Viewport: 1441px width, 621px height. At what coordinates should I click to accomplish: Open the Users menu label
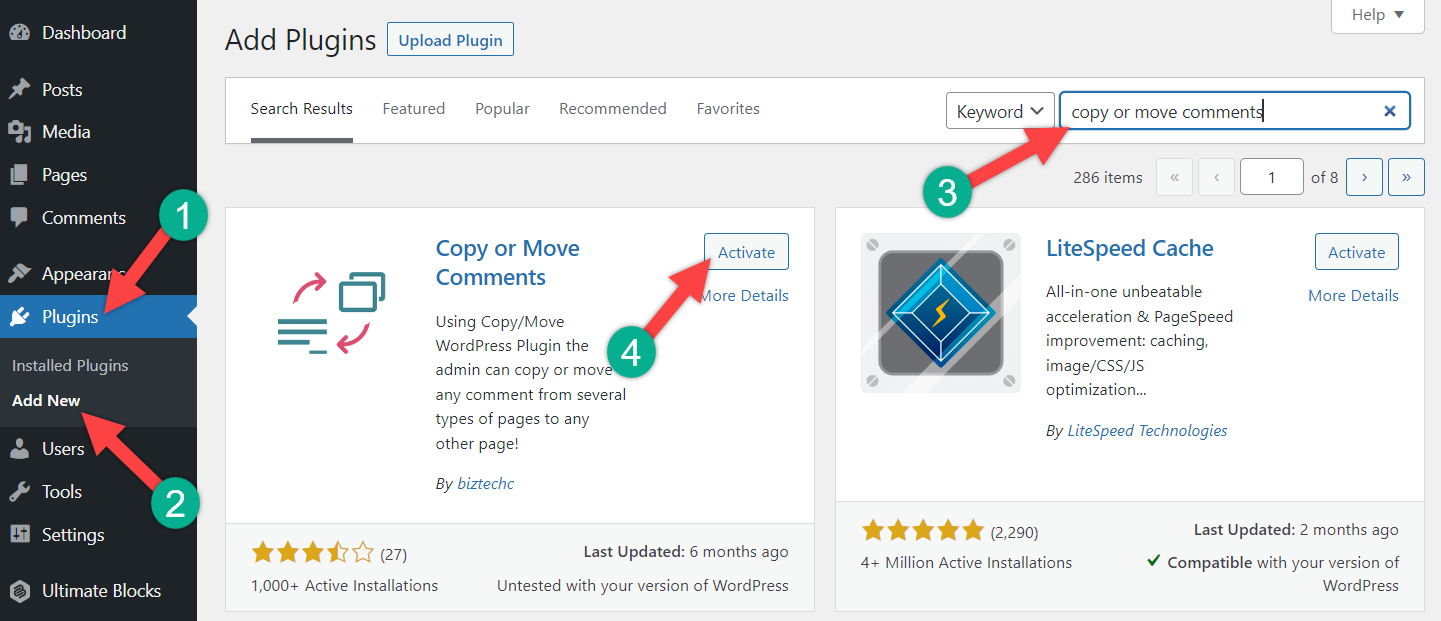click(x=63, y=449)
